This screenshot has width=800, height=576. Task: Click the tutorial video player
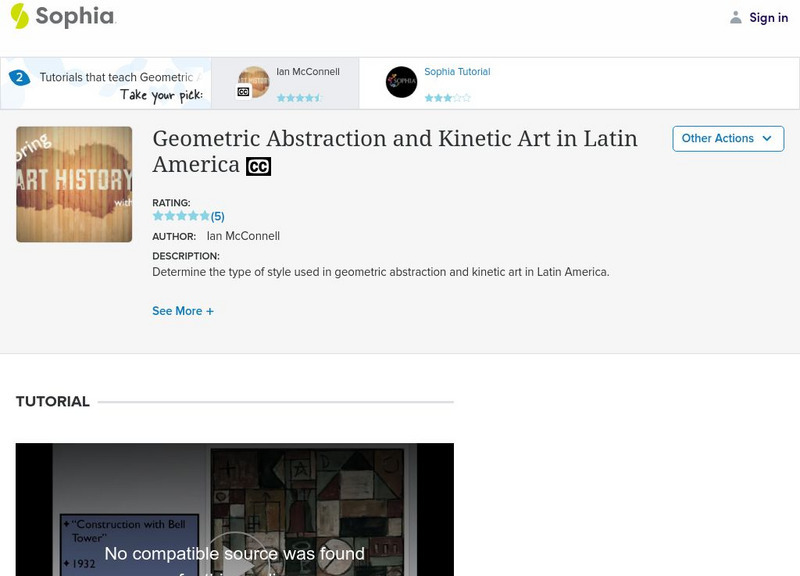[x=234, y=509]
